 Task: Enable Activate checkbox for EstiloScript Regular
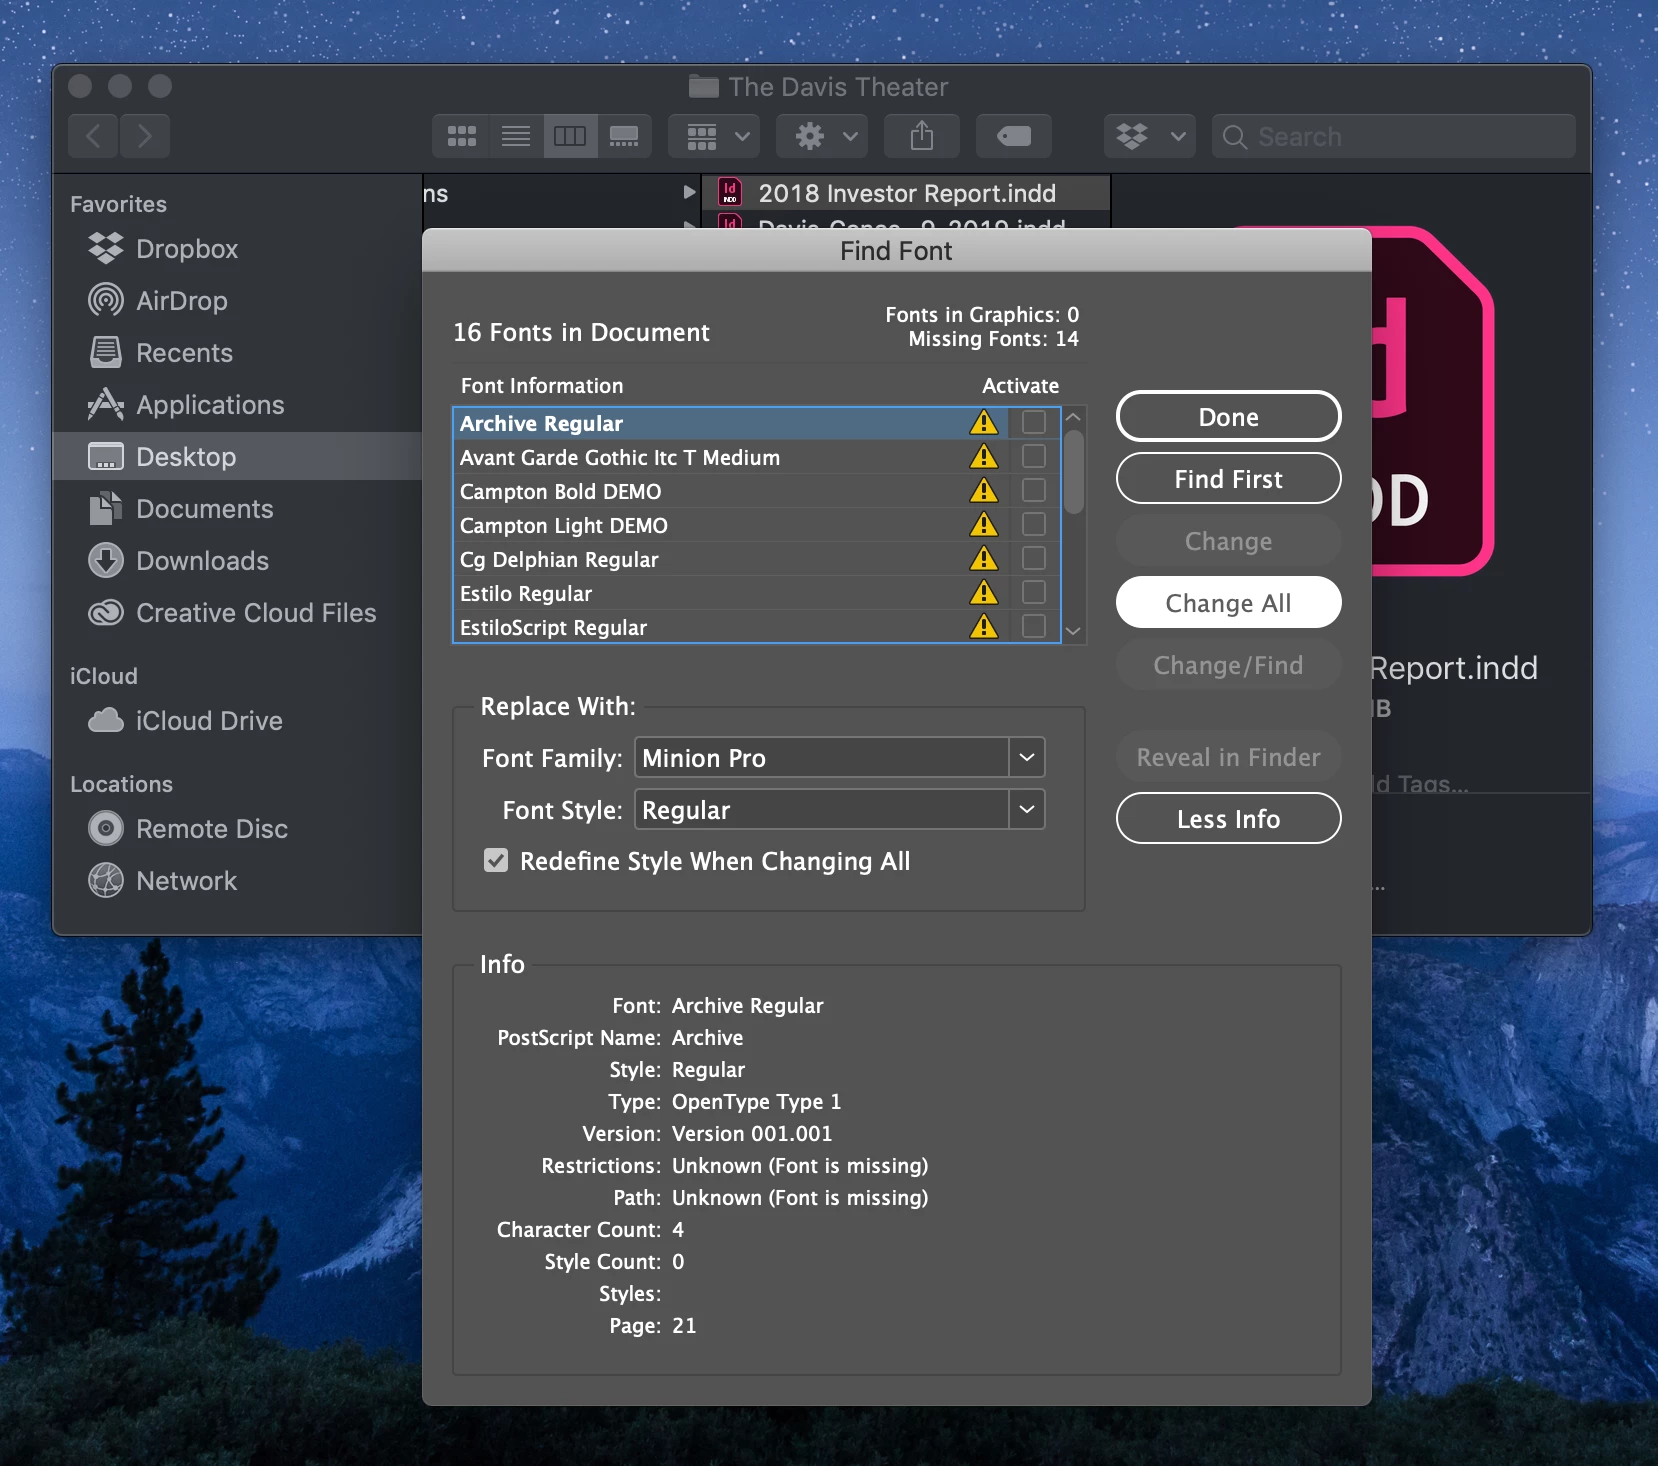(1034, 626)
